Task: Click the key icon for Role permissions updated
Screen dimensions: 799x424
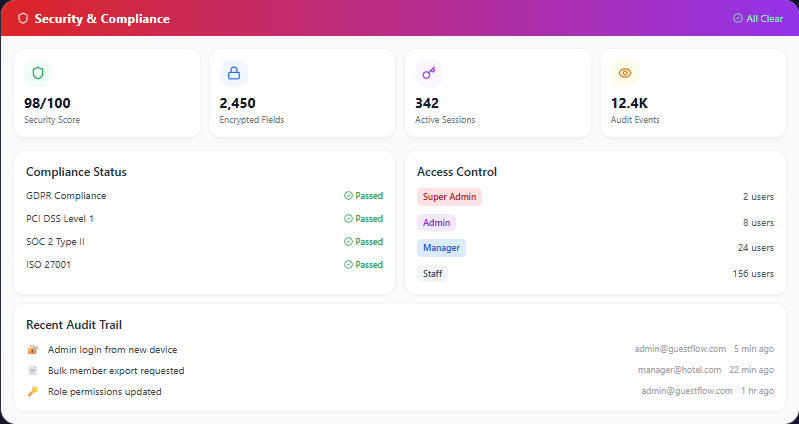Action: [33, 391]
